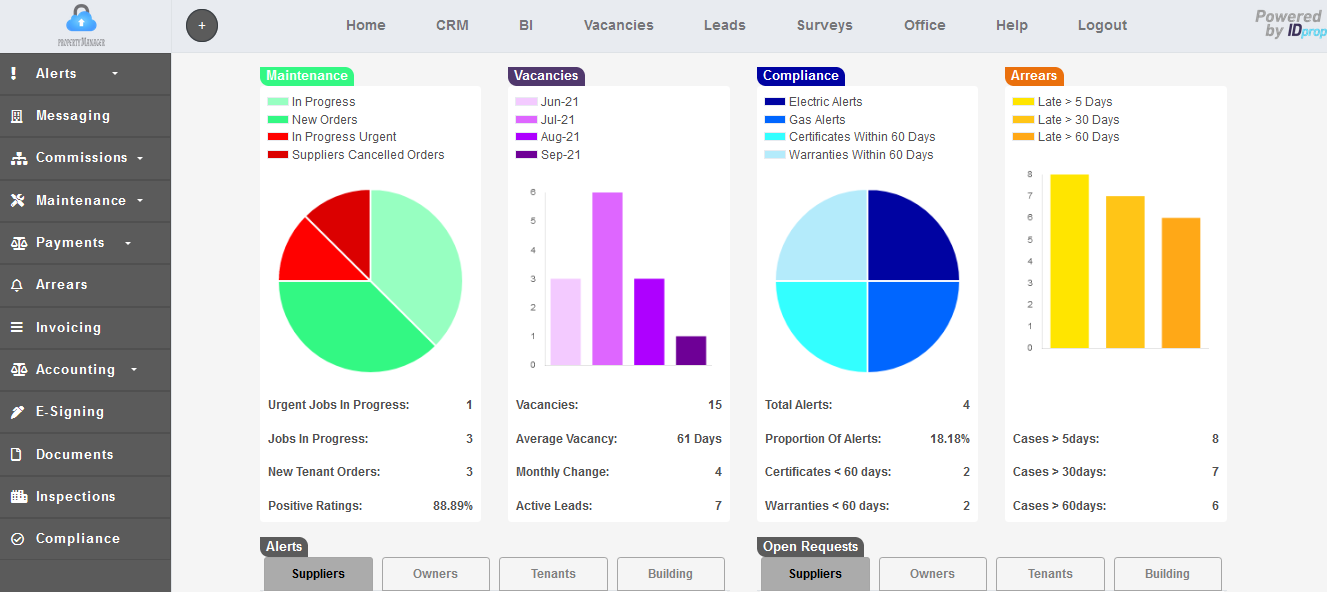This screenshot has width=1331, height=592.
Task: Click the E-Signing pencil icon
Action: pyautogui.click(x=16, y=411)
